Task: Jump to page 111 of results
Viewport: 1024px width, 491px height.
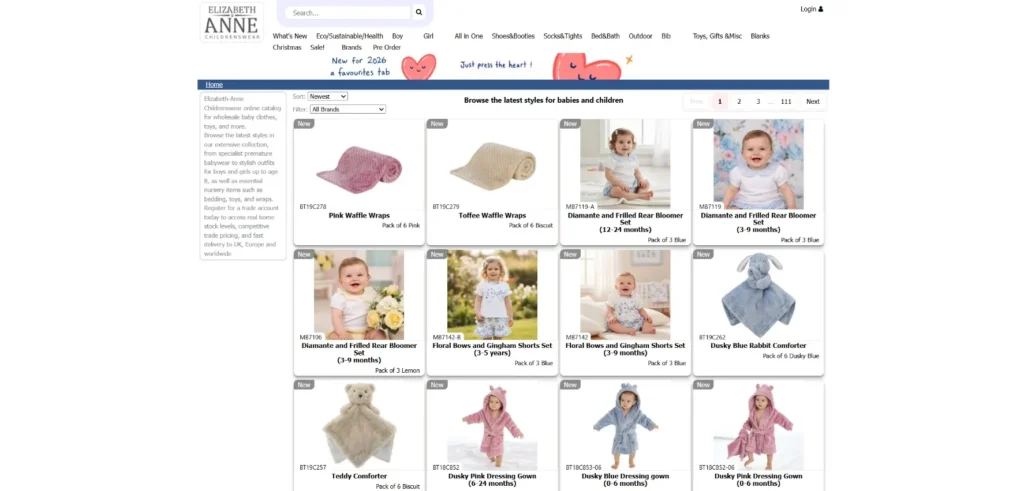Action: [x=786, y=101]
